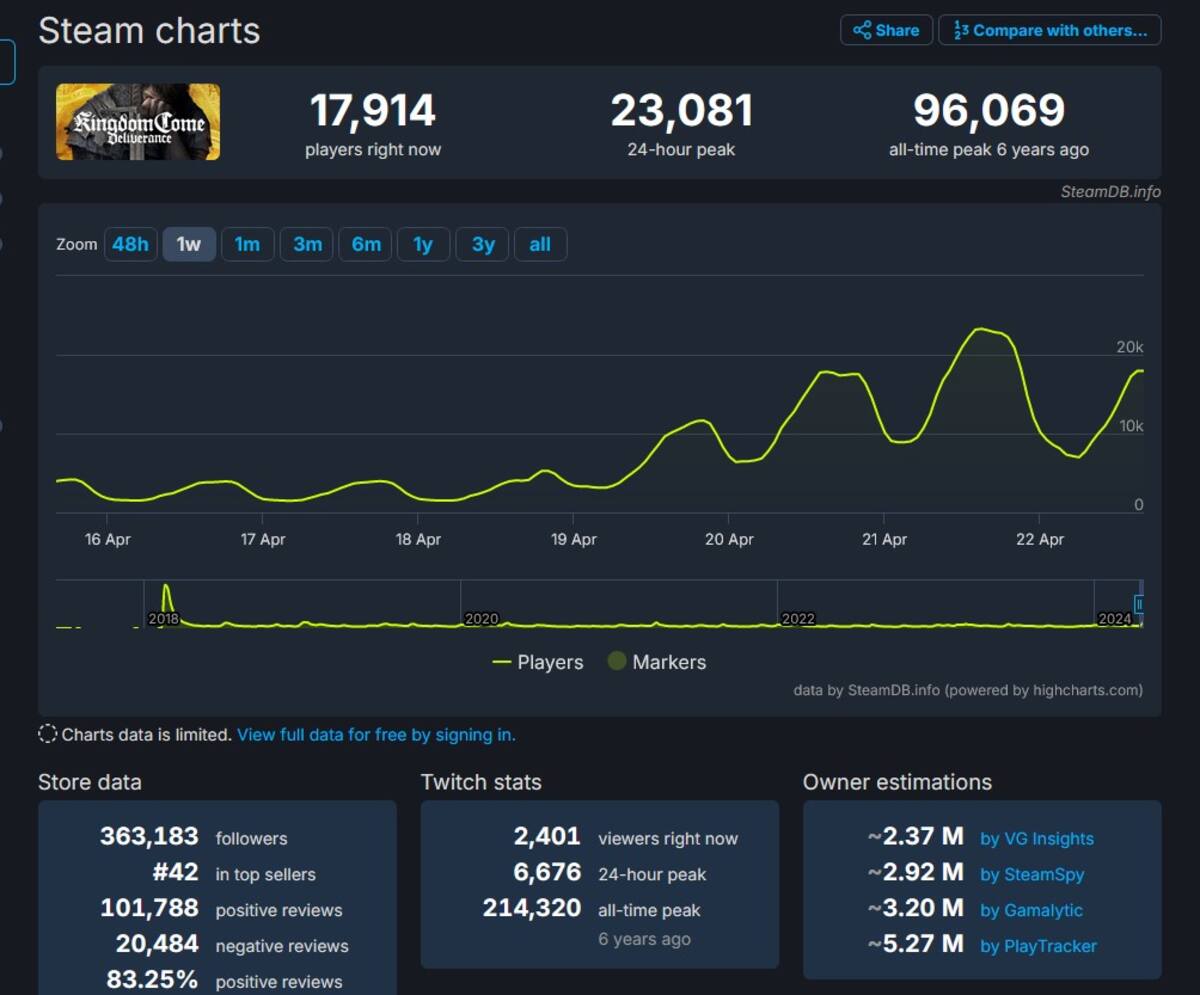Click the 17,914 players right now value
The width and height of the screenshot is (1200, 995).
tap(373, 110)
